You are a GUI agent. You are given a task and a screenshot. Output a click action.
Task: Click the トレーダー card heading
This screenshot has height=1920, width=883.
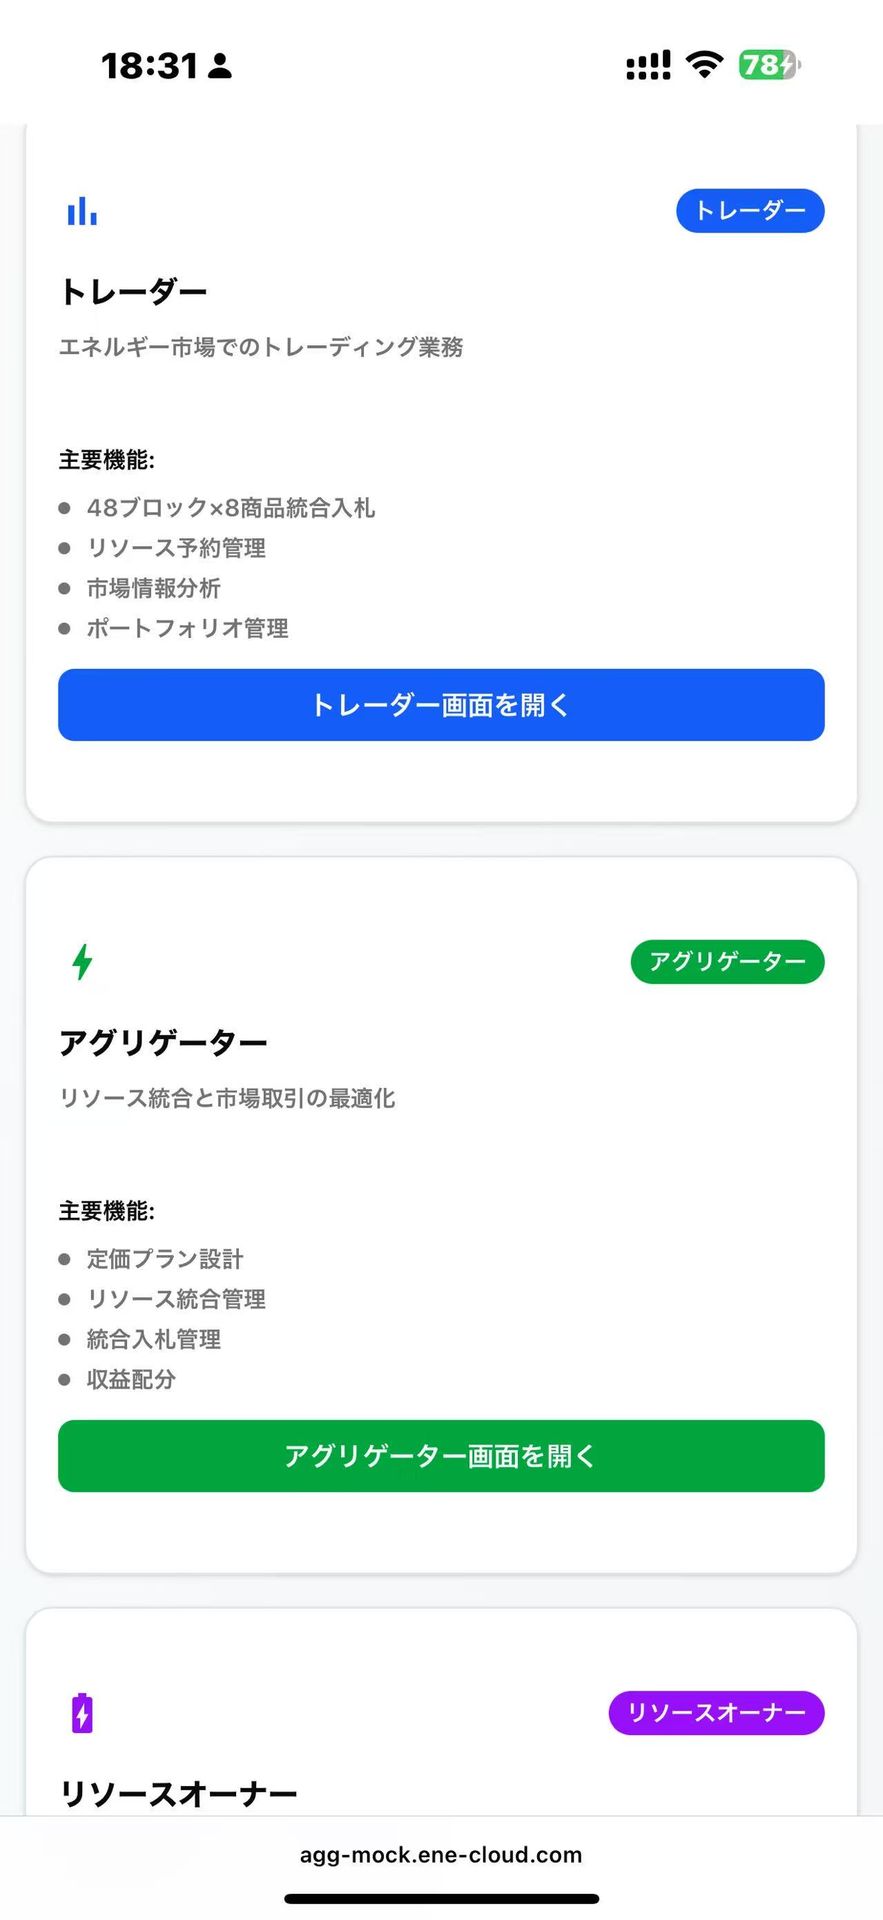click(133, 292)
